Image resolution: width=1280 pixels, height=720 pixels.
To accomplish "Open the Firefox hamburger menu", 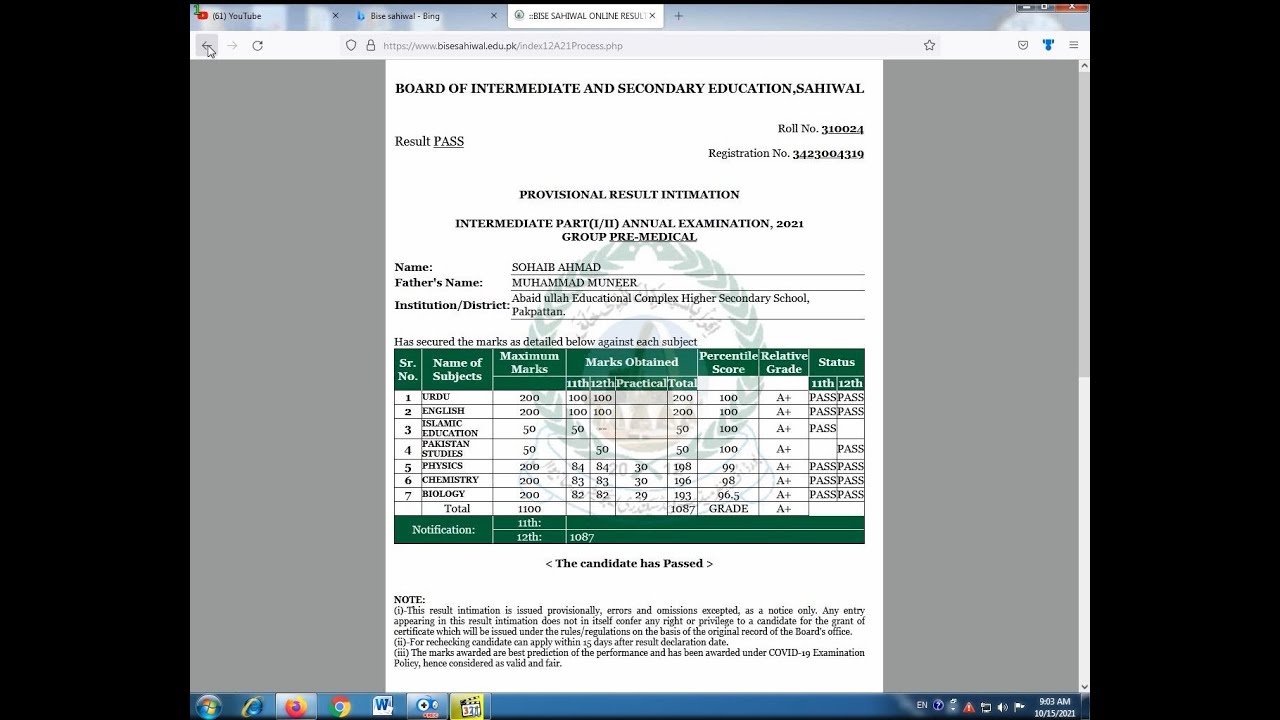I will [x=1073, y=45].
